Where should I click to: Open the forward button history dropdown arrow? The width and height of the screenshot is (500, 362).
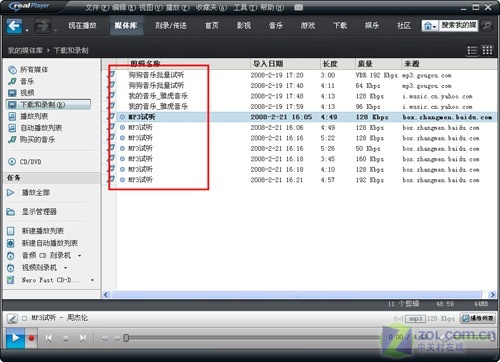[x=55, y=31]
